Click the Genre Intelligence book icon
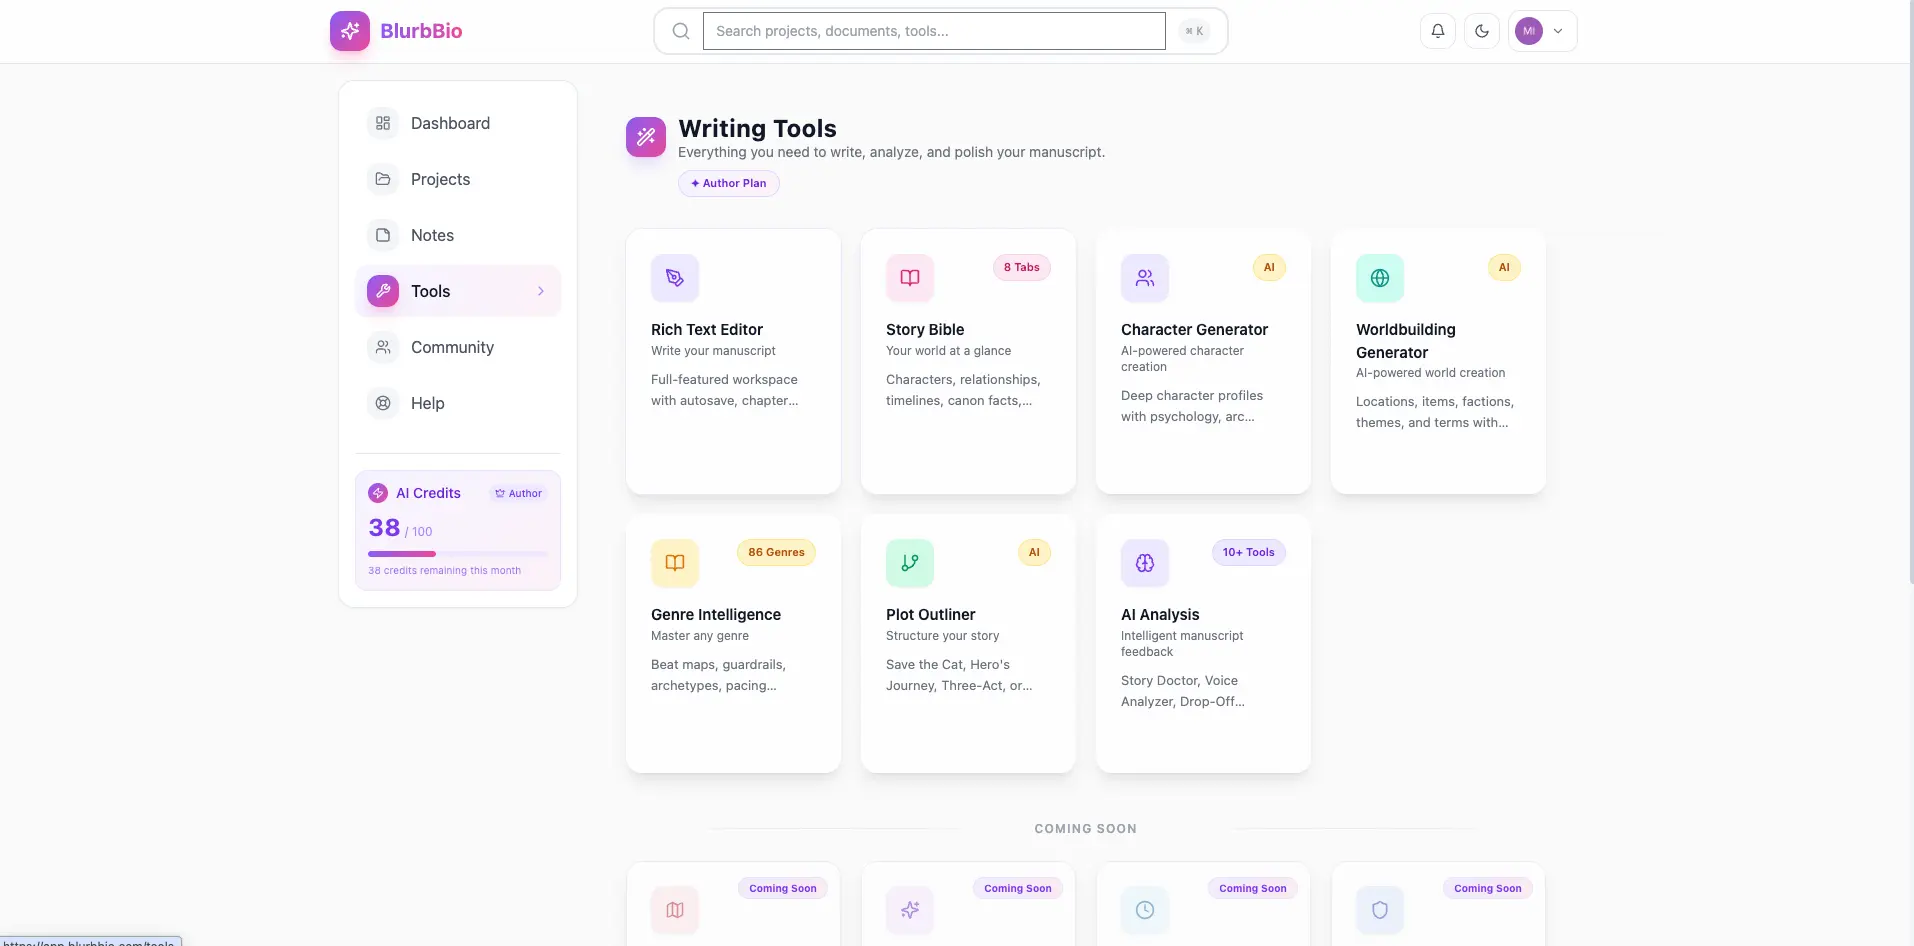This screenshot has width=1914, height=946. click(x=675, y=563)
